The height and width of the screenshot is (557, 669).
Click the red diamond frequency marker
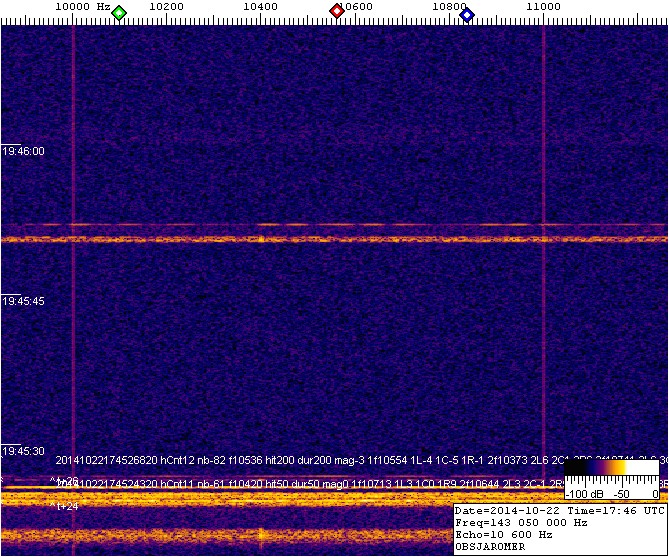click(337, 12)
